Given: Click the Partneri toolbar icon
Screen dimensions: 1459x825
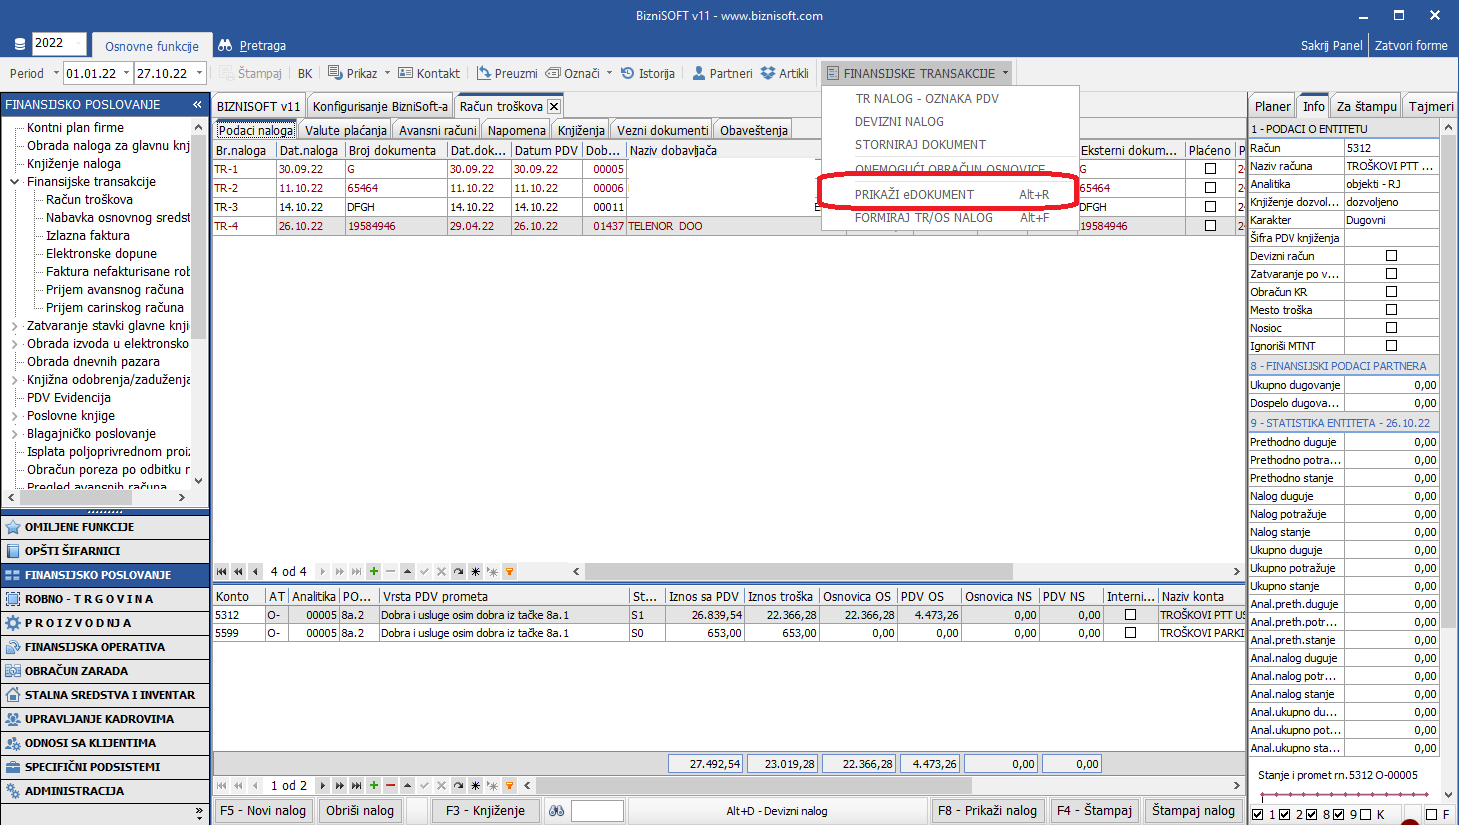Looking at the screenshot, I should pos(722,73).
